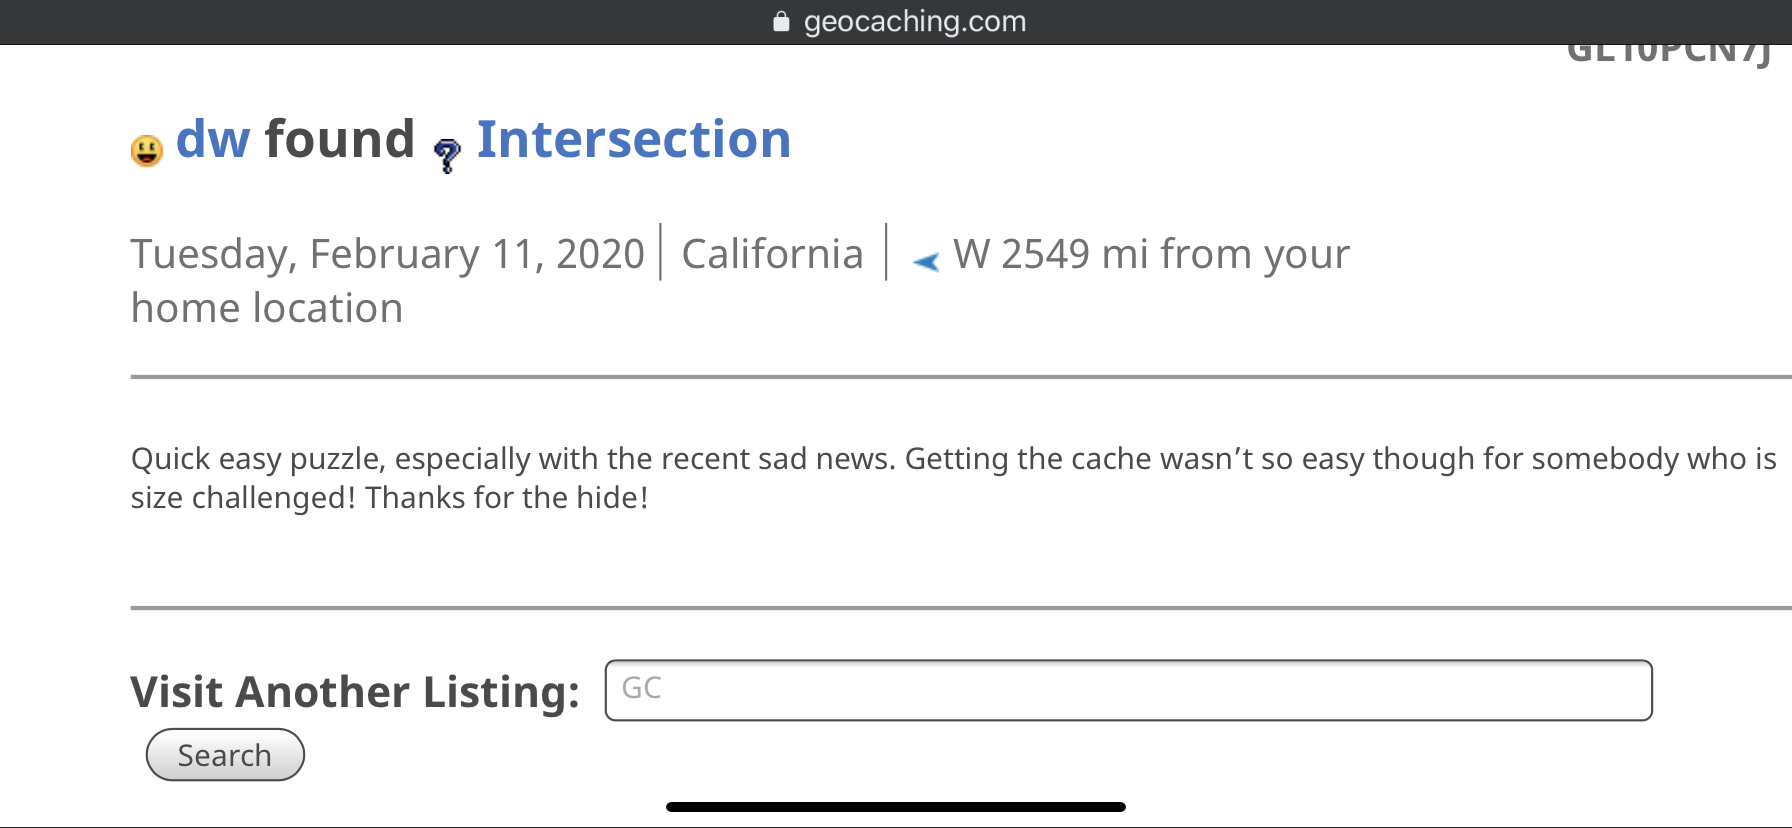The width and height of the screenshot is (1792, 828).
Task: Click the blue west direction arrow icon
Action: pos(926,262)
